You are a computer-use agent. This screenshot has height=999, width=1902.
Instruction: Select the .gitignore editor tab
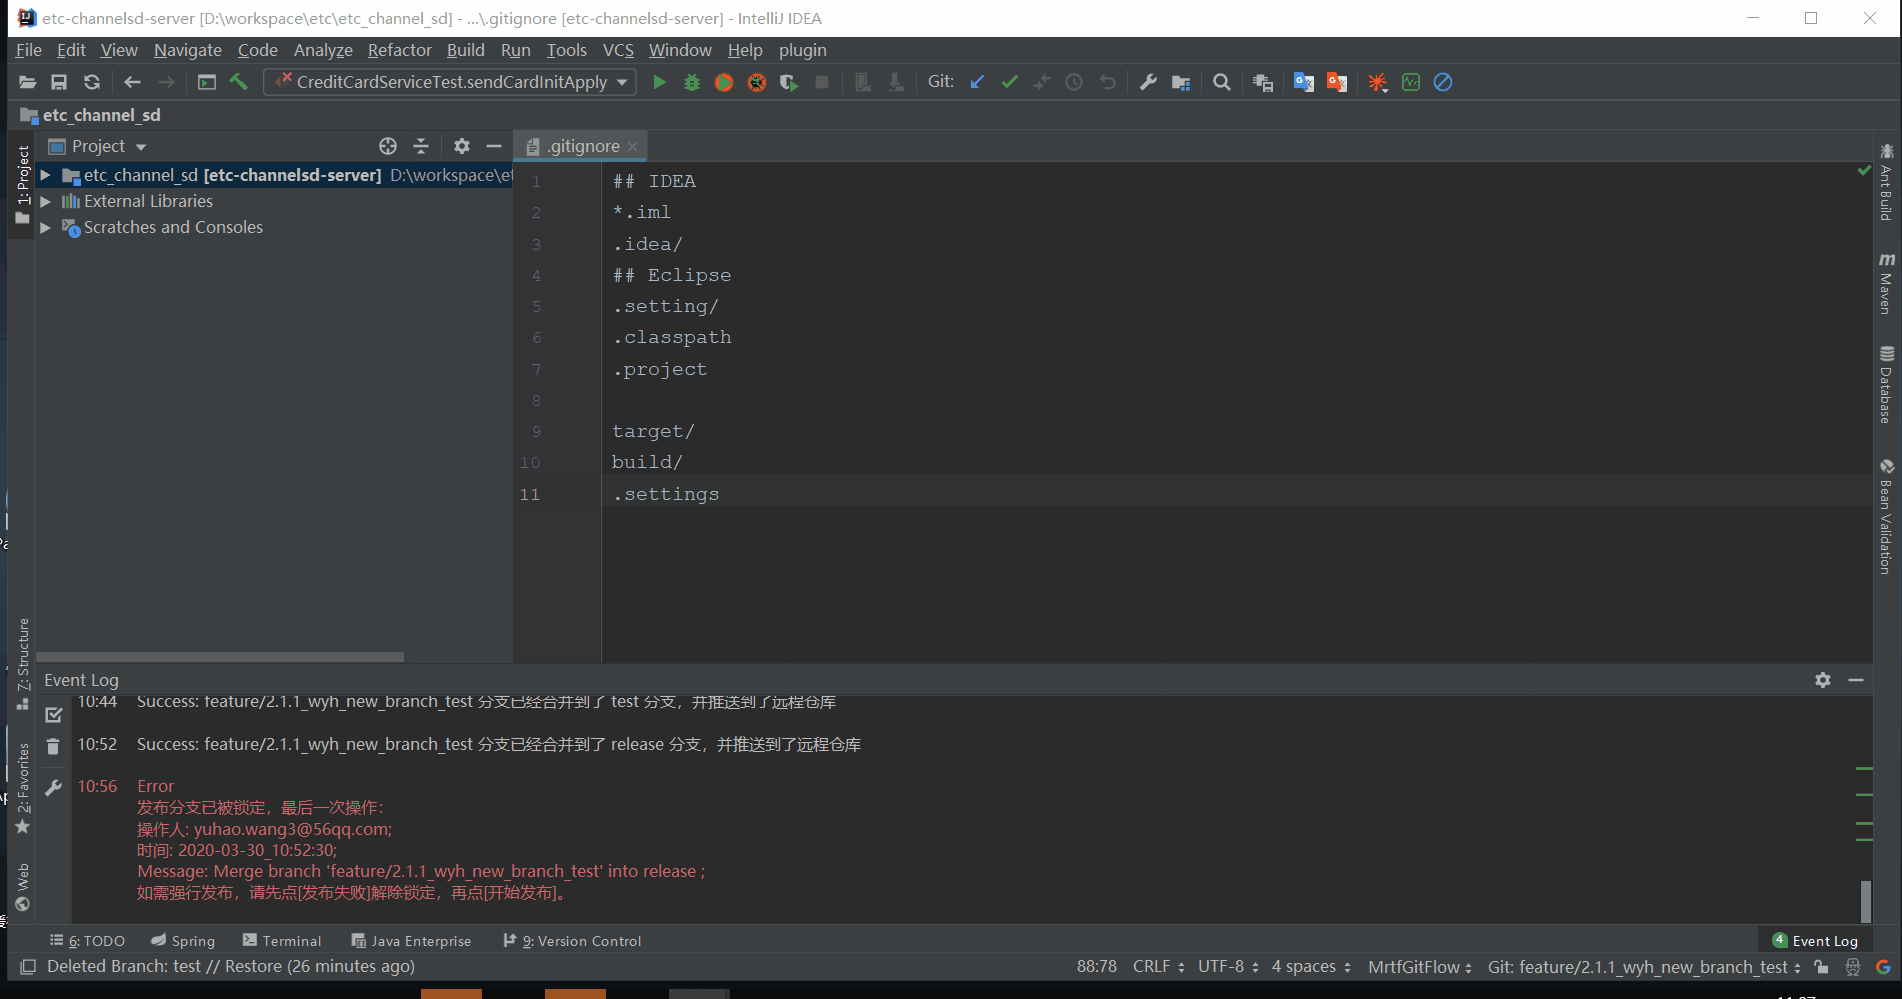[581, 146]
